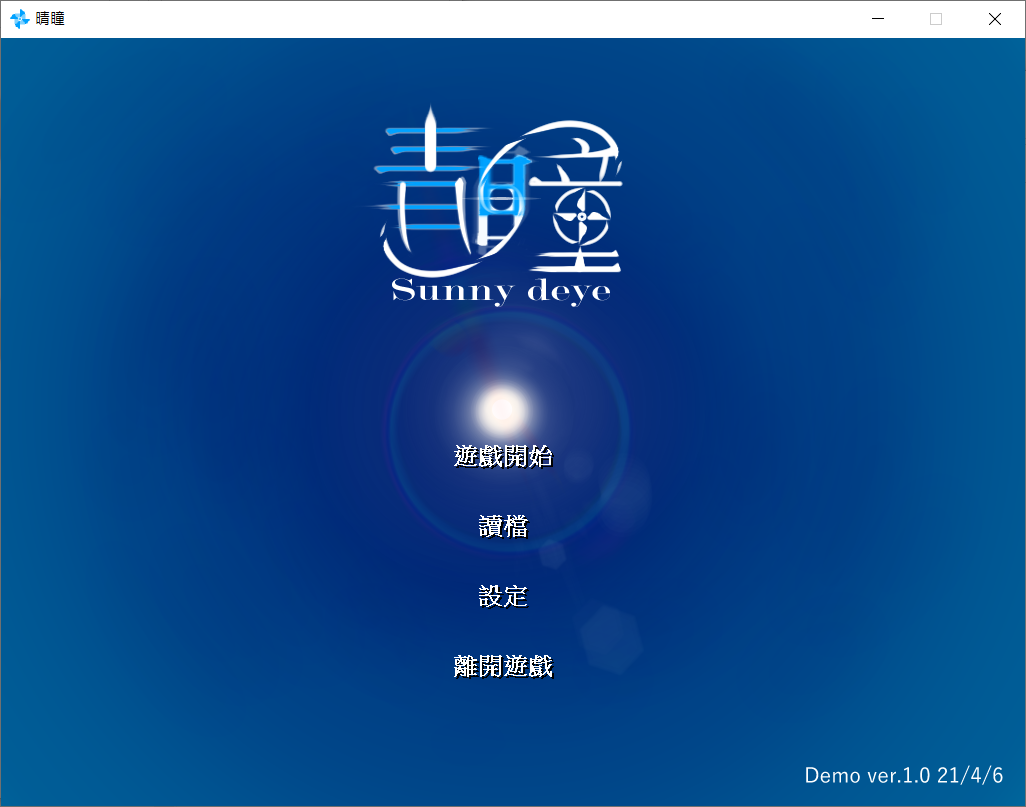Open the 讀檔 load save menu

(503, 527)
